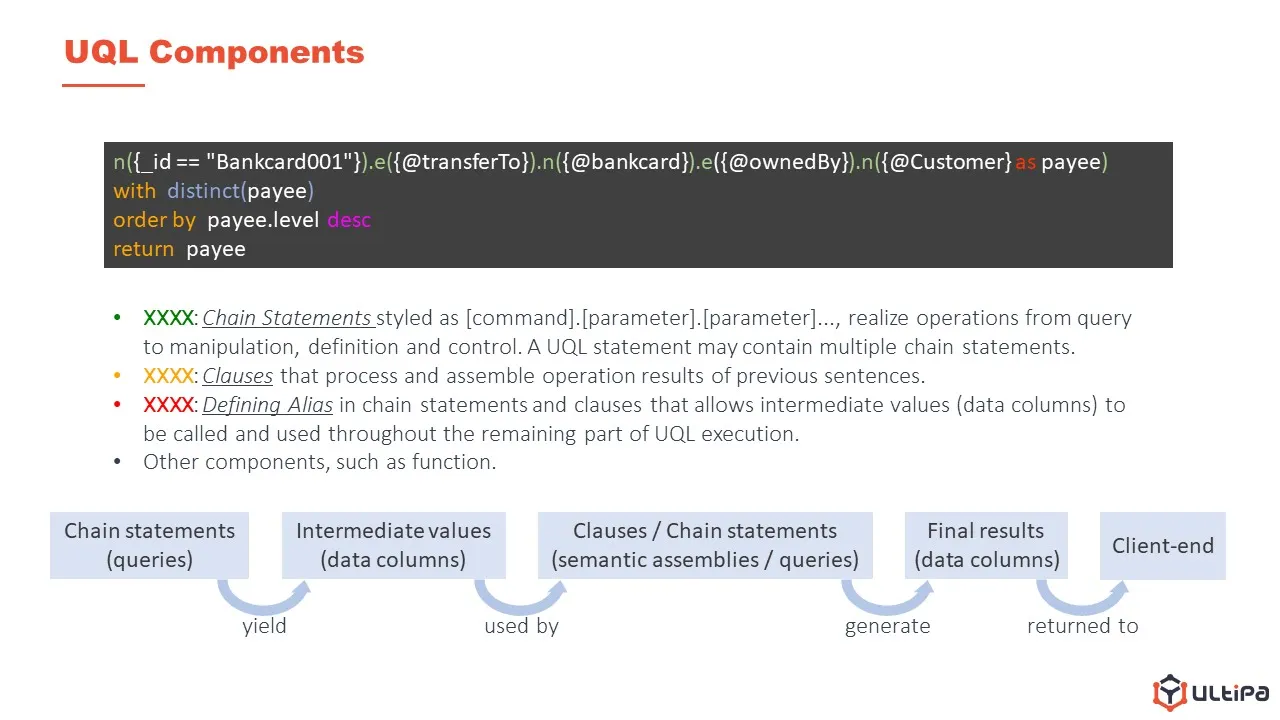Click the 'order by' keyword in code

tap(154, 220)
